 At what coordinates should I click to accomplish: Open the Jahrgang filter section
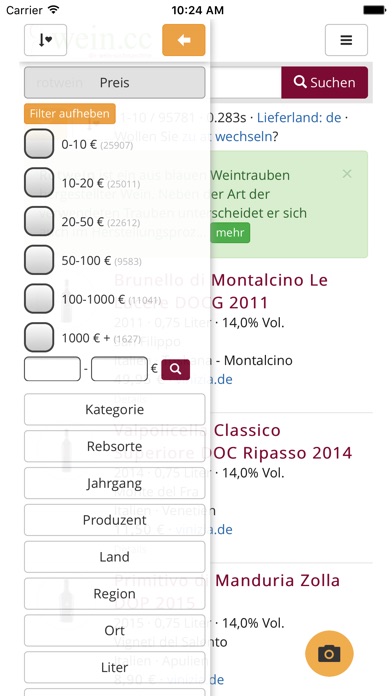click(115, 483)
